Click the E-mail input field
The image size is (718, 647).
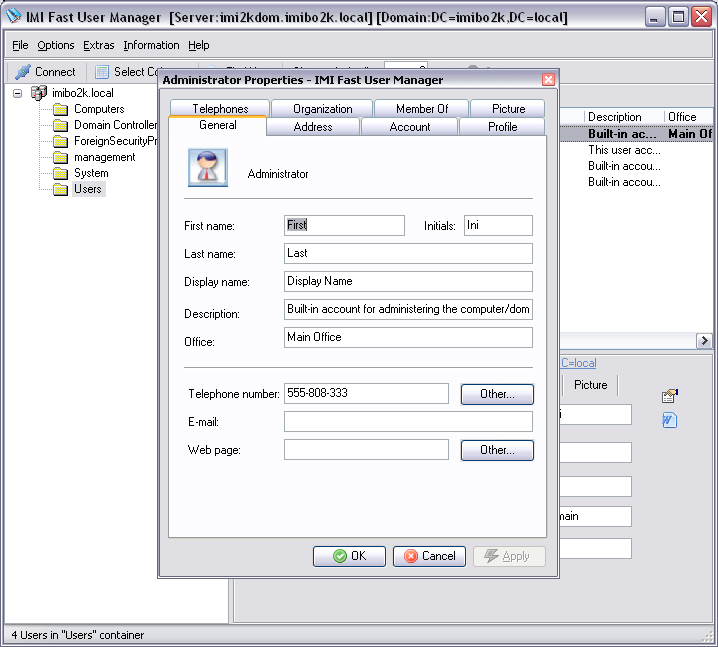click(x=408, y=421)
